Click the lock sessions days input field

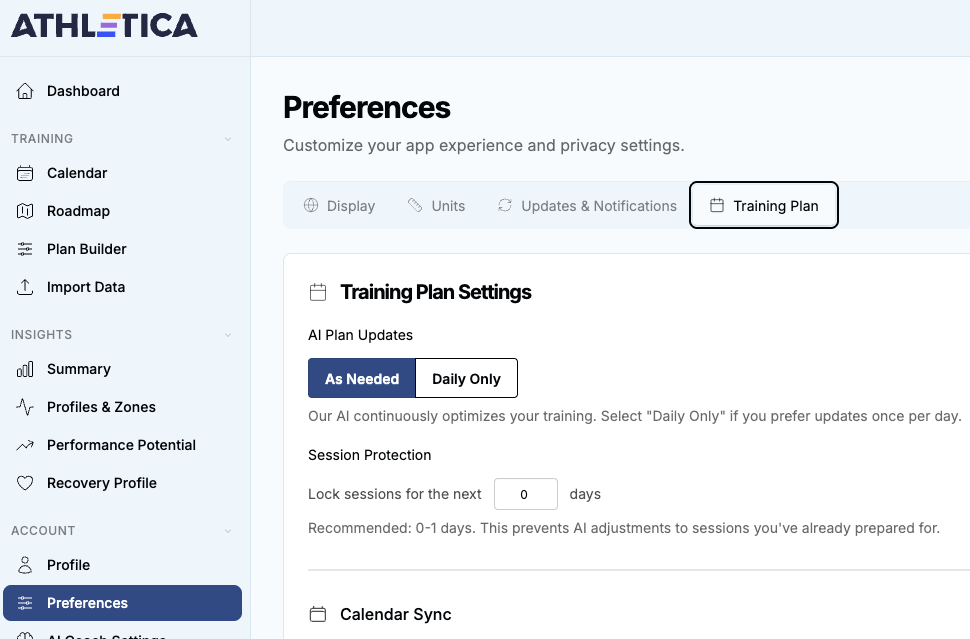tap(525, 494)
